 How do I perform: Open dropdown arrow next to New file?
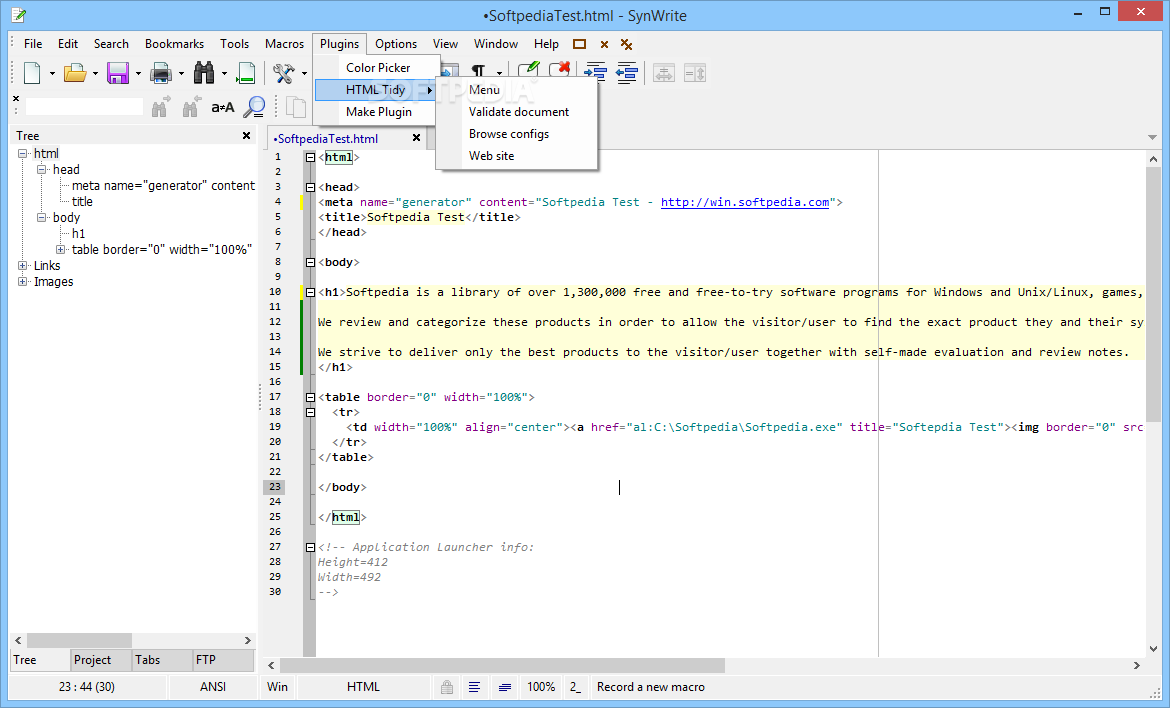[51, 74]
